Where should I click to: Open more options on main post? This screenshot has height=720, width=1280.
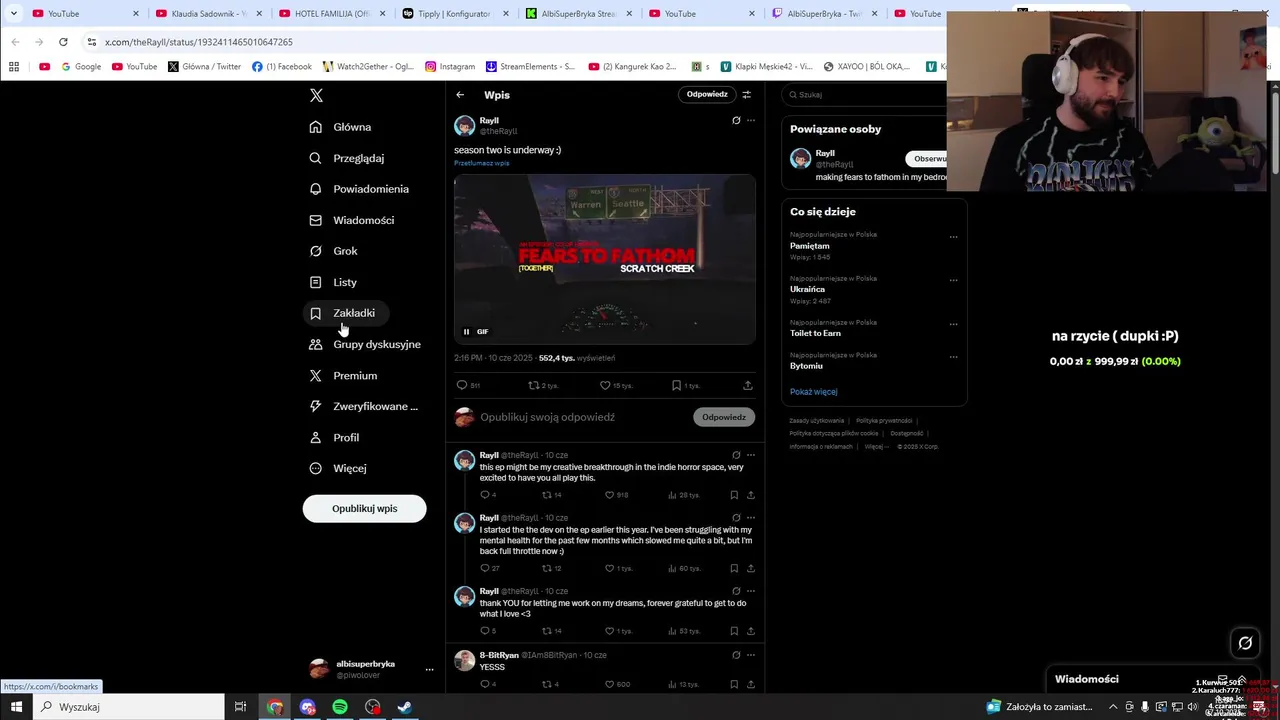pyautogui.click(x=751, y=120)
